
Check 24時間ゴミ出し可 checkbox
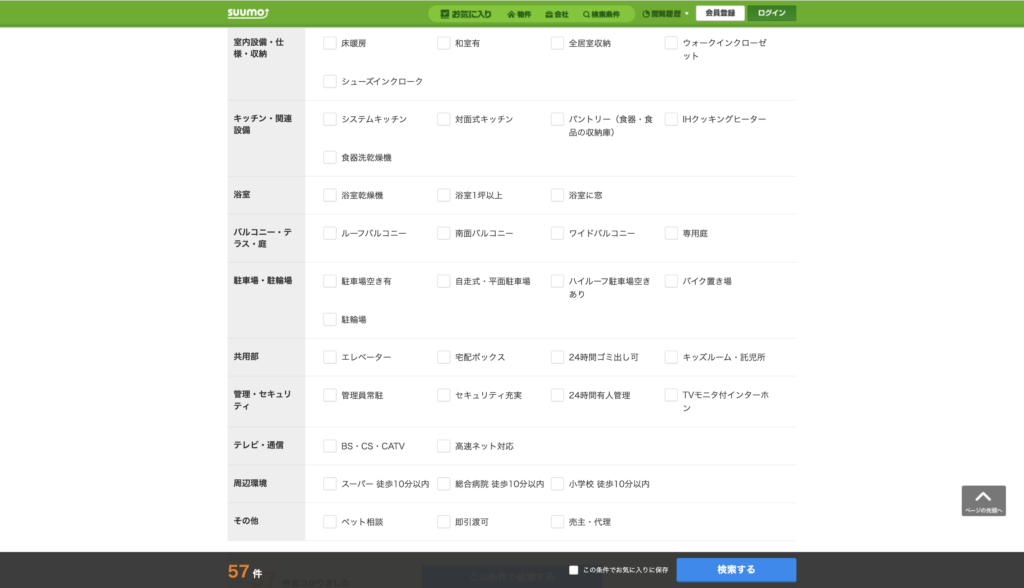pos(557,357)
